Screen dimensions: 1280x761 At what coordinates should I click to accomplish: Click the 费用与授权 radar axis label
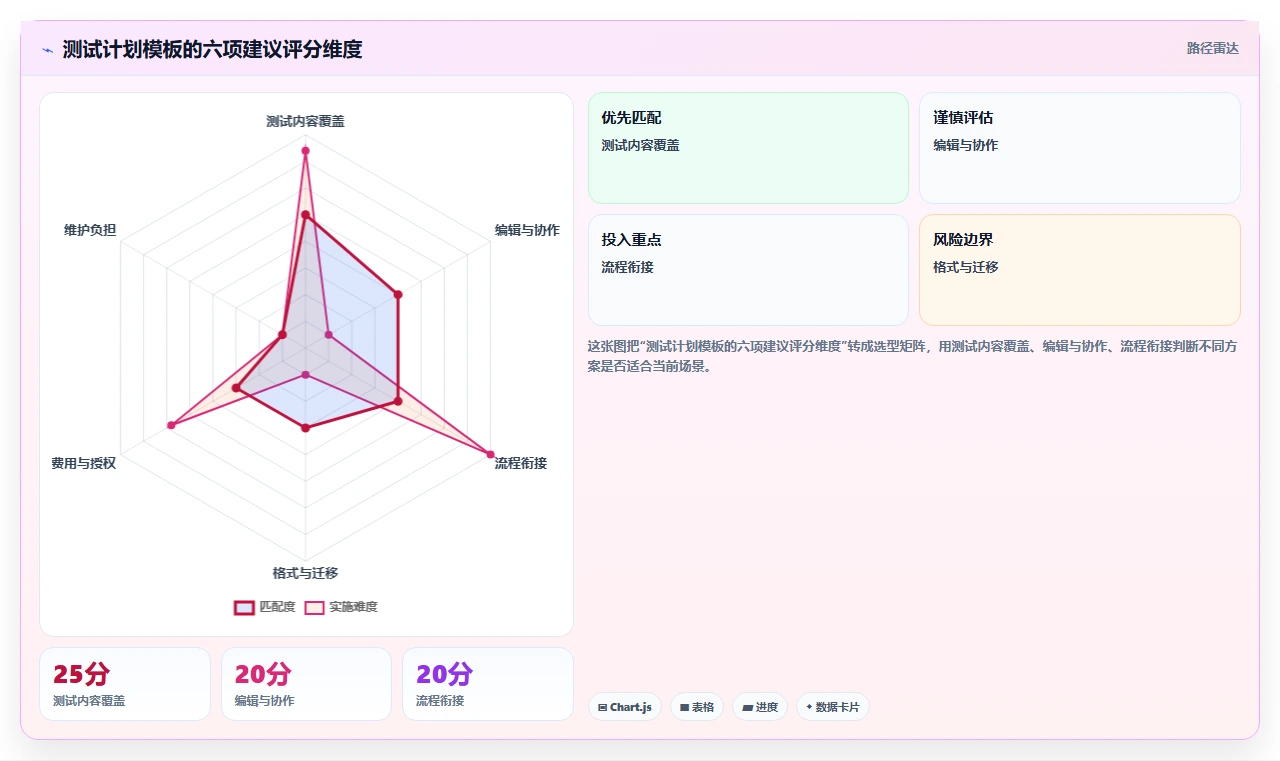tap(84, 463)
